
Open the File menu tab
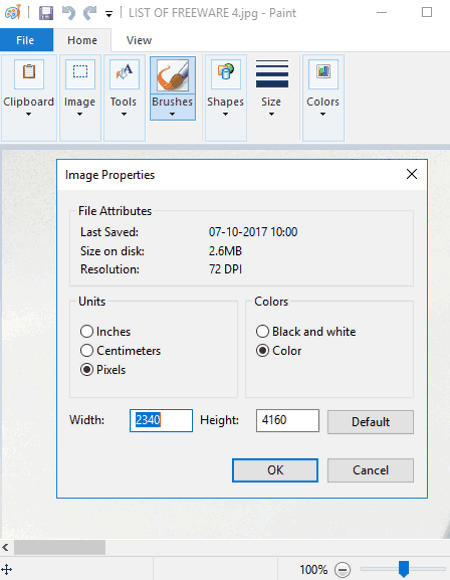[x=26, y=40]
